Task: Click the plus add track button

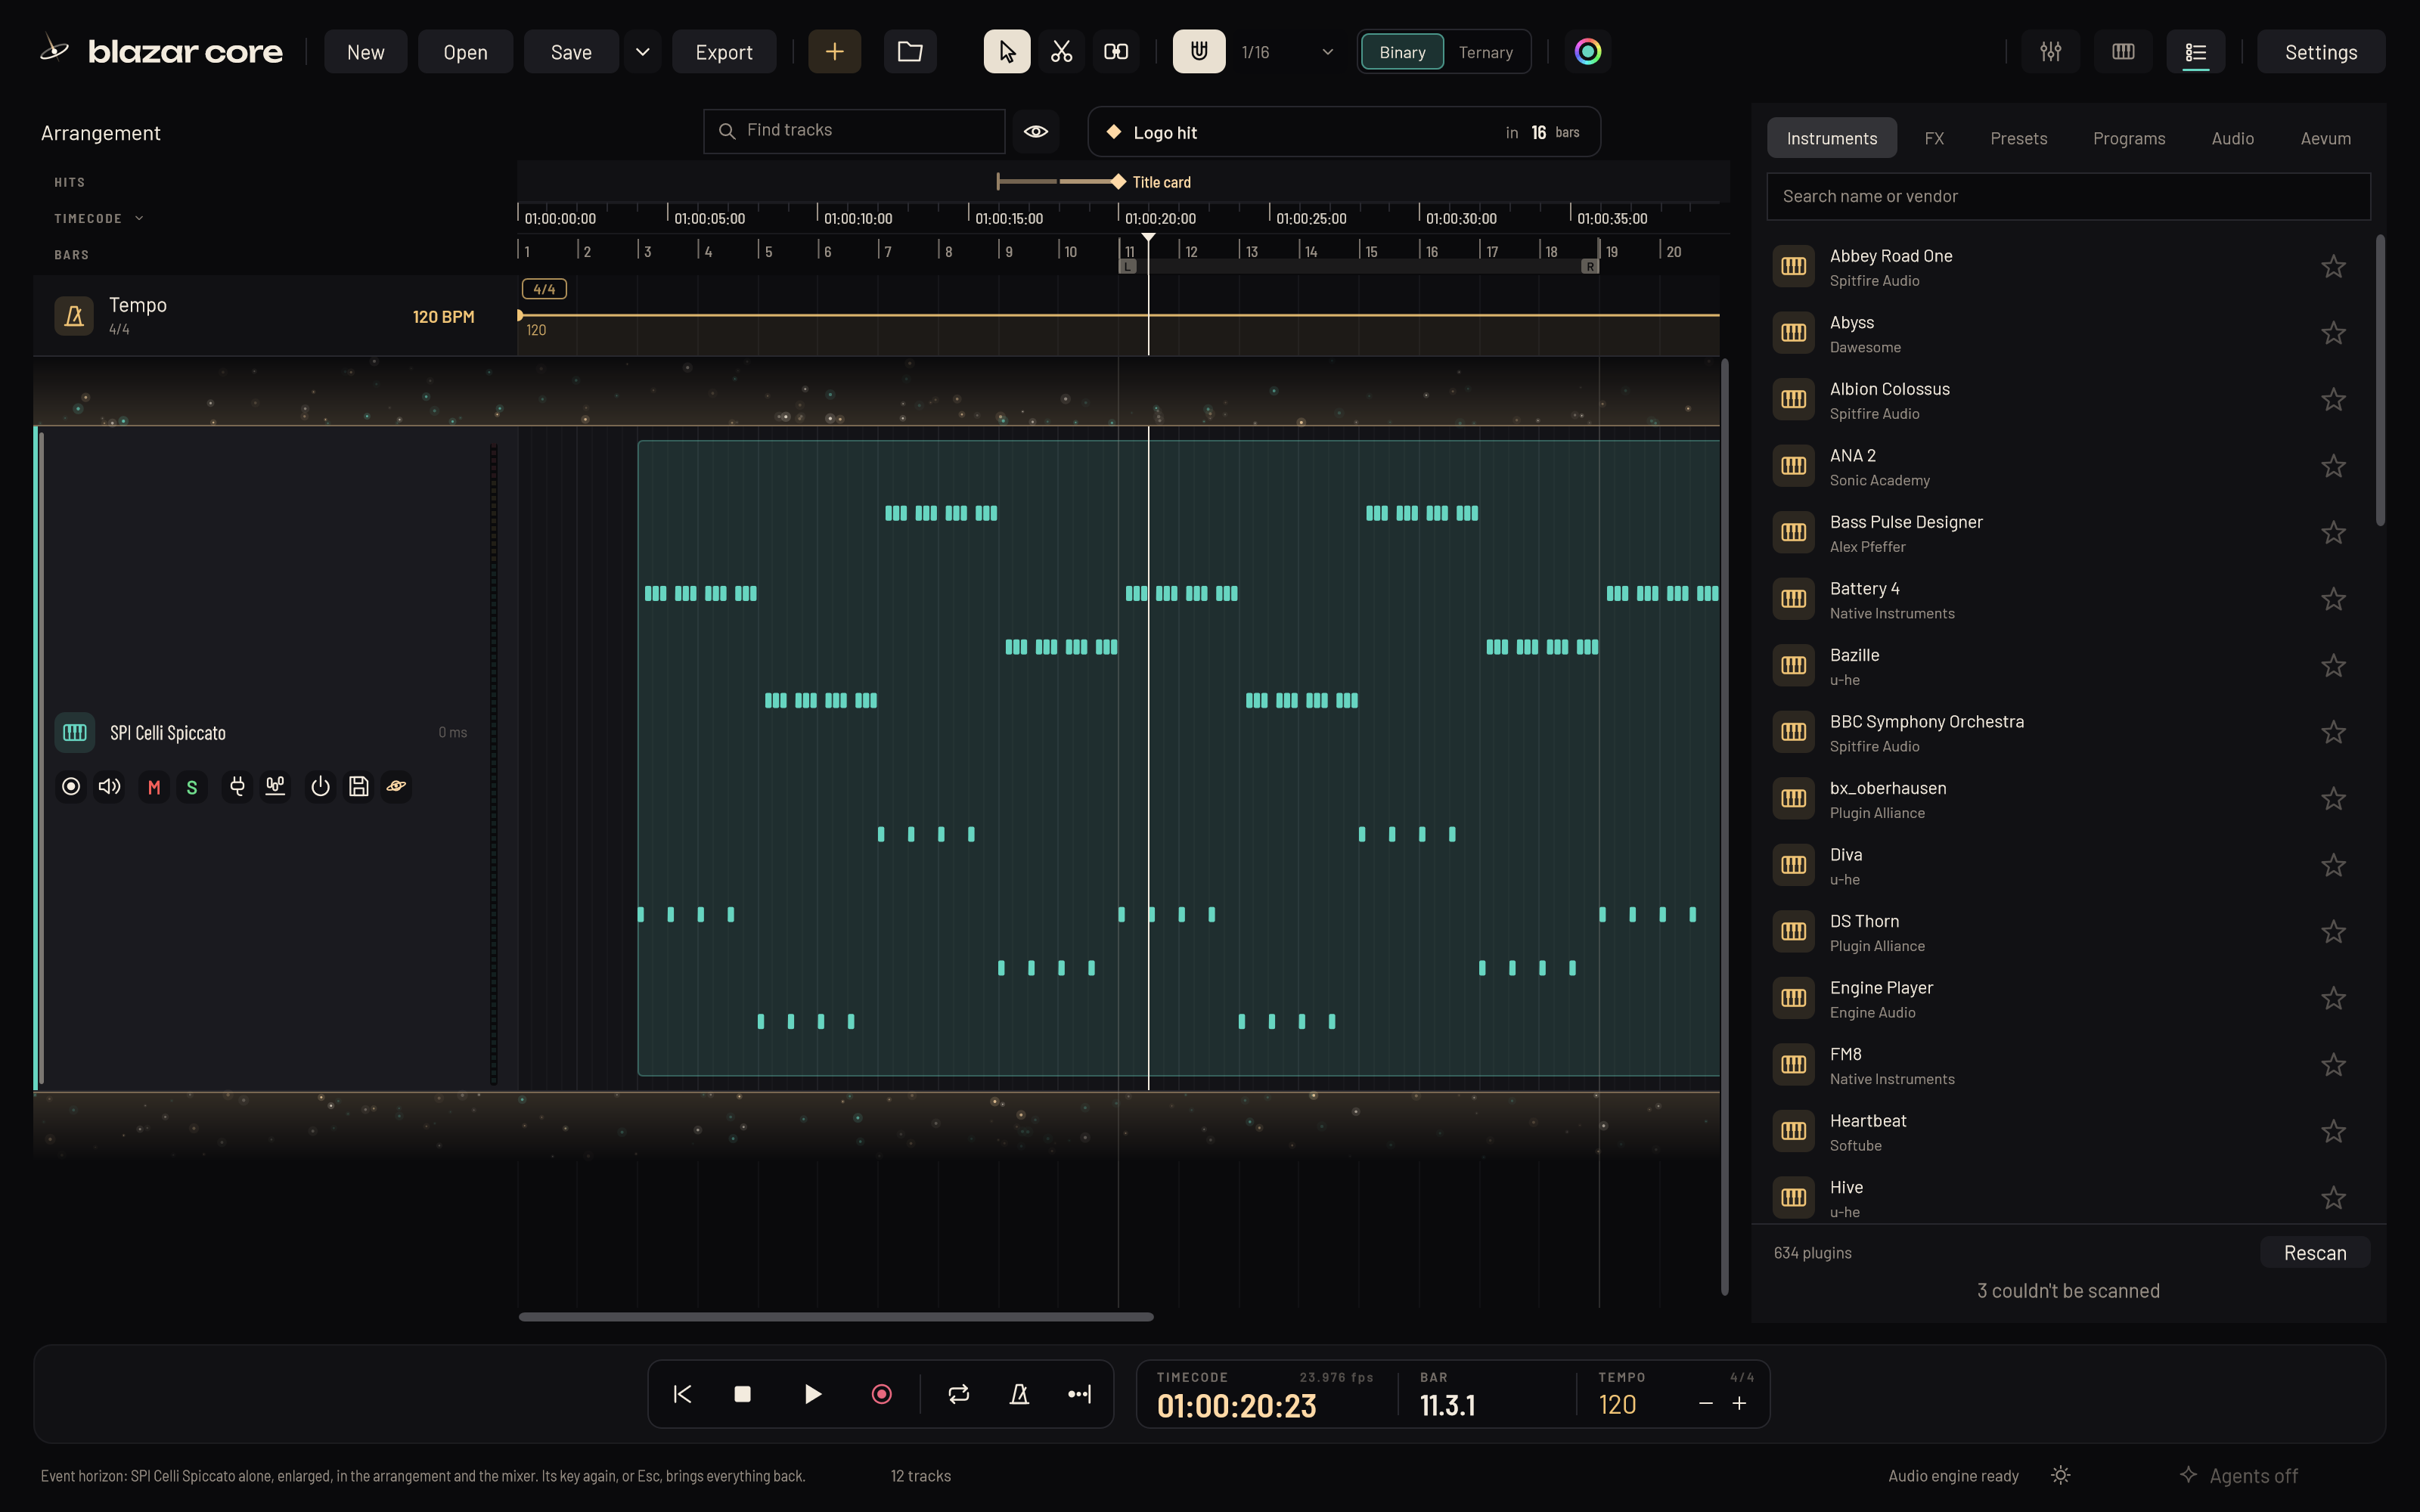Action: [x=835, y=52]
